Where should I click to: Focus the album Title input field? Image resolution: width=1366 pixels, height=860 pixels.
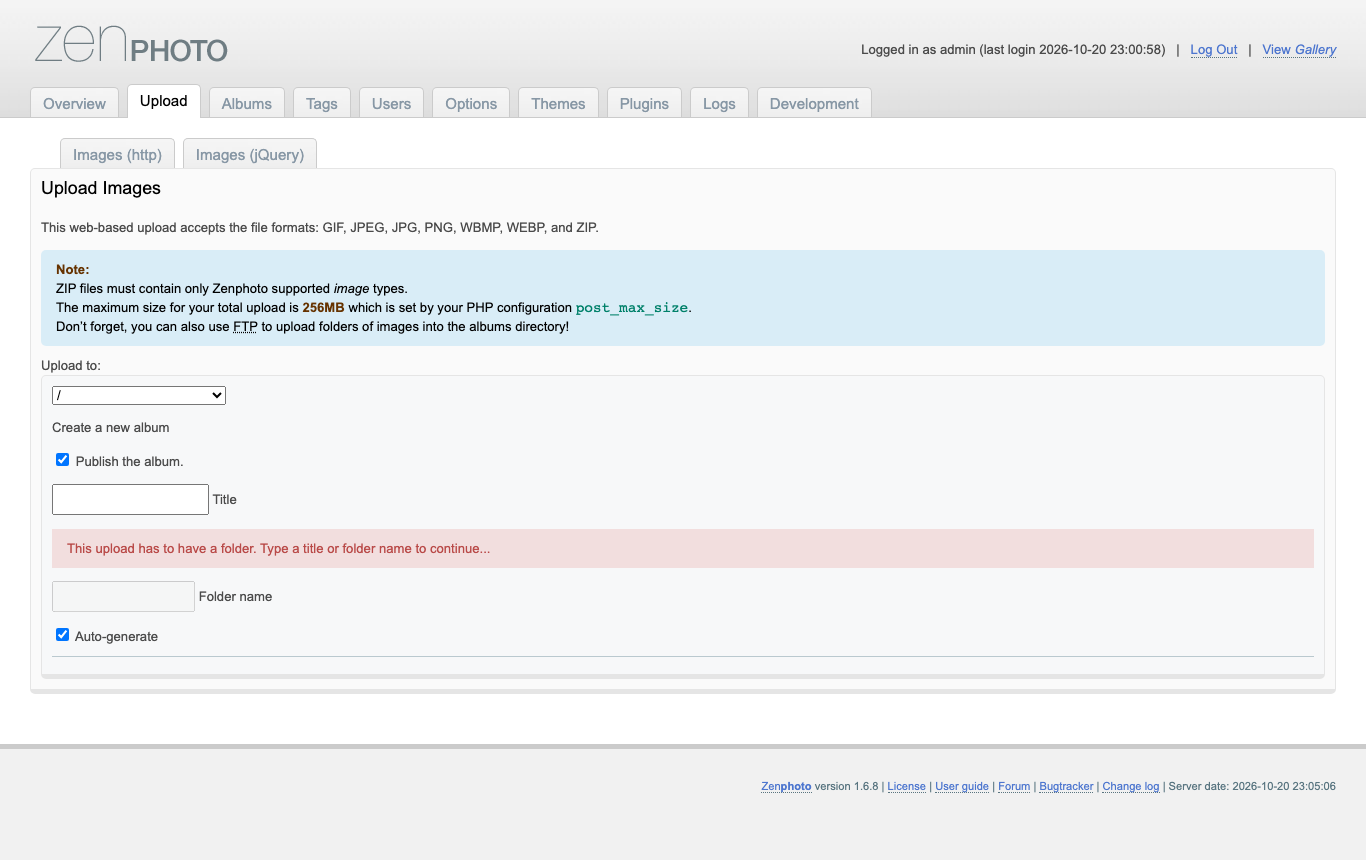coord(130,499)
